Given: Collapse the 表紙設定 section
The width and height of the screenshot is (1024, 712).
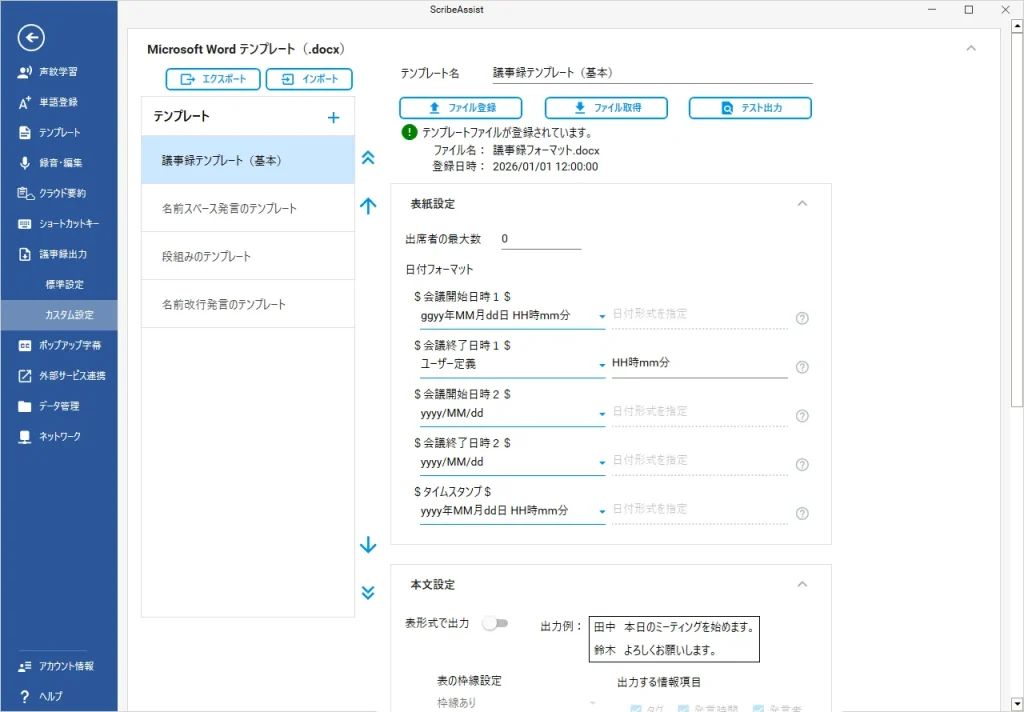Looking at the screenshot, I should tap(801, 204).
